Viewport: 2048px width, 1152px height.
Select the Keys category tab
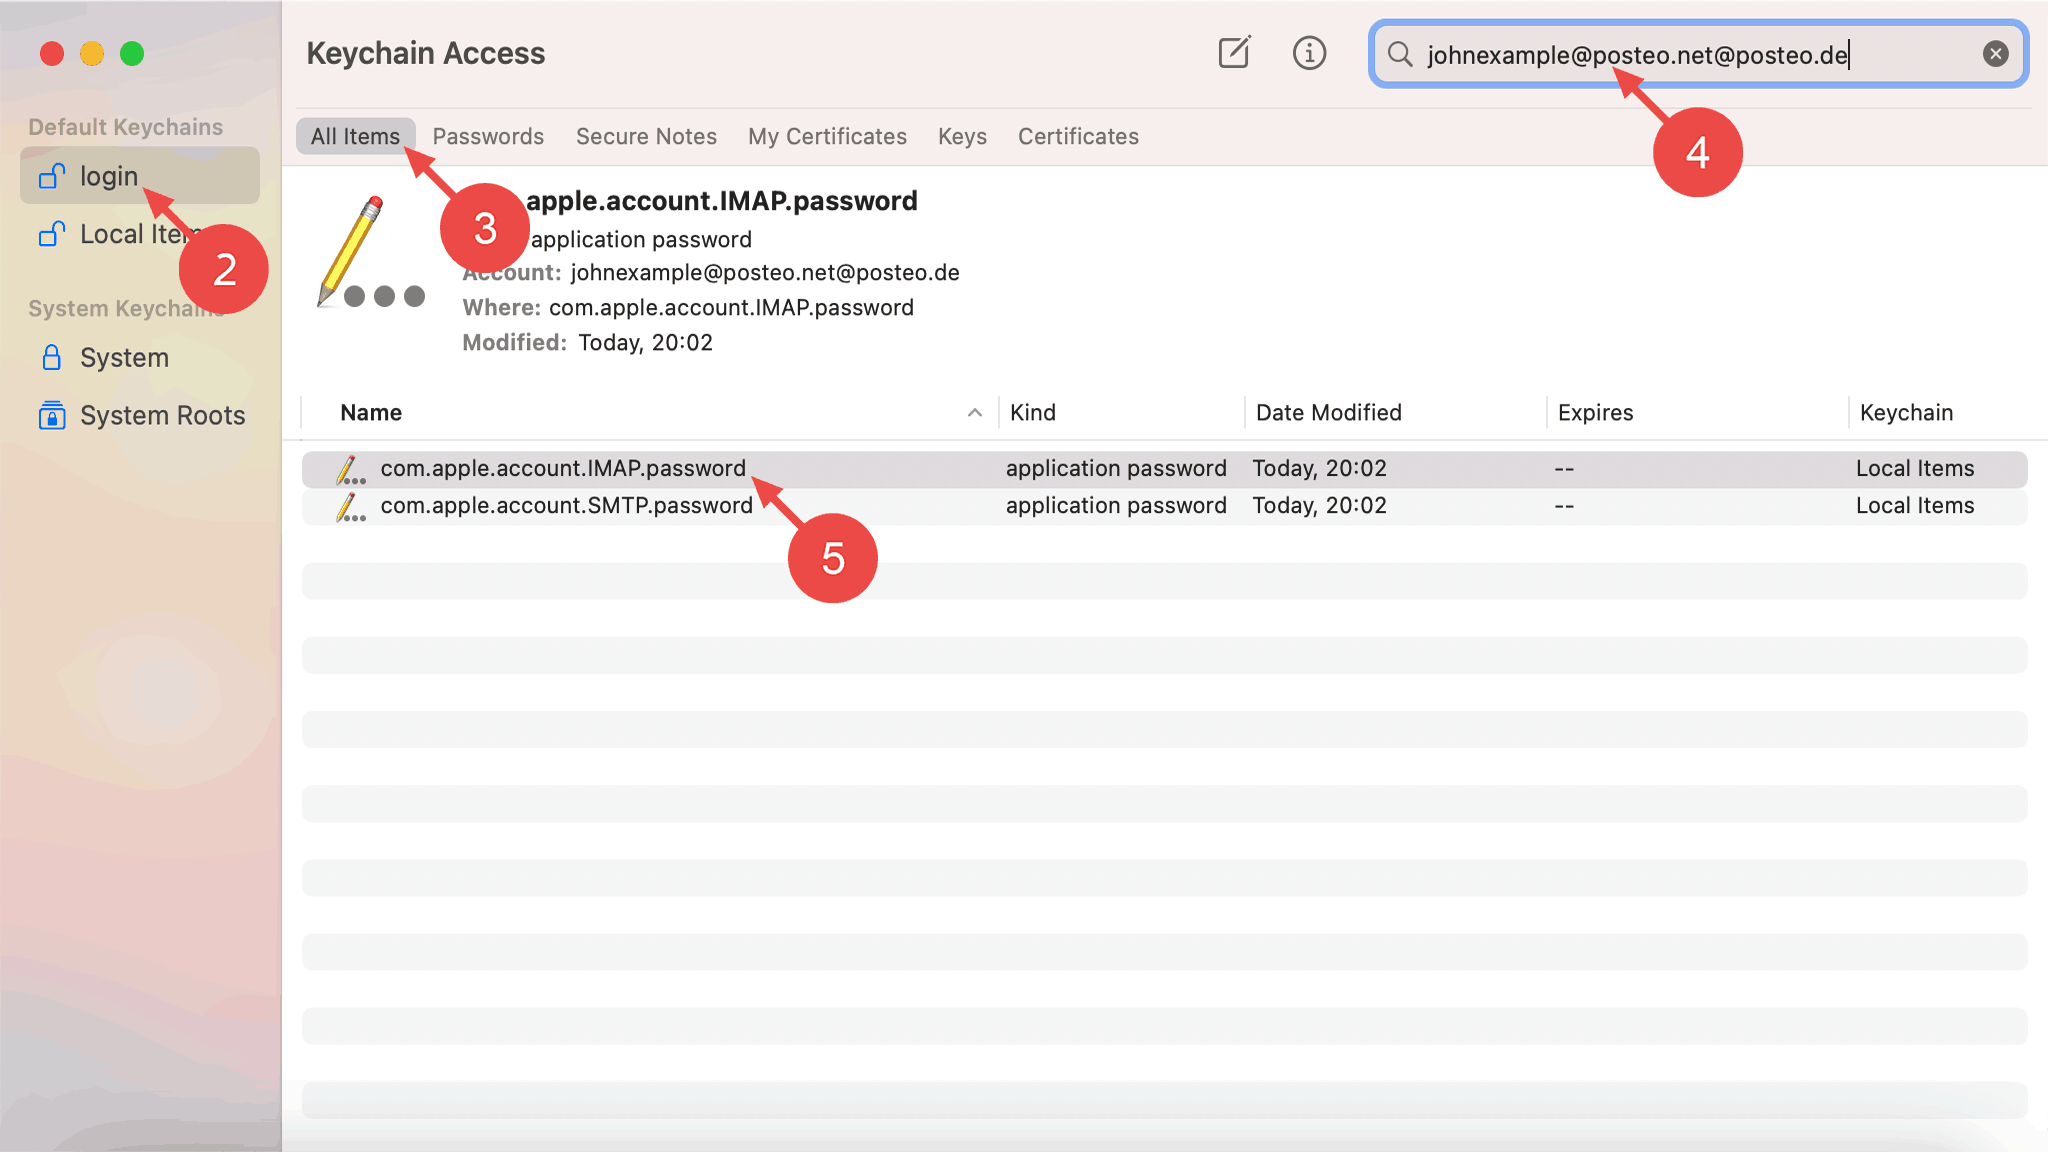[x=962, y=136]
